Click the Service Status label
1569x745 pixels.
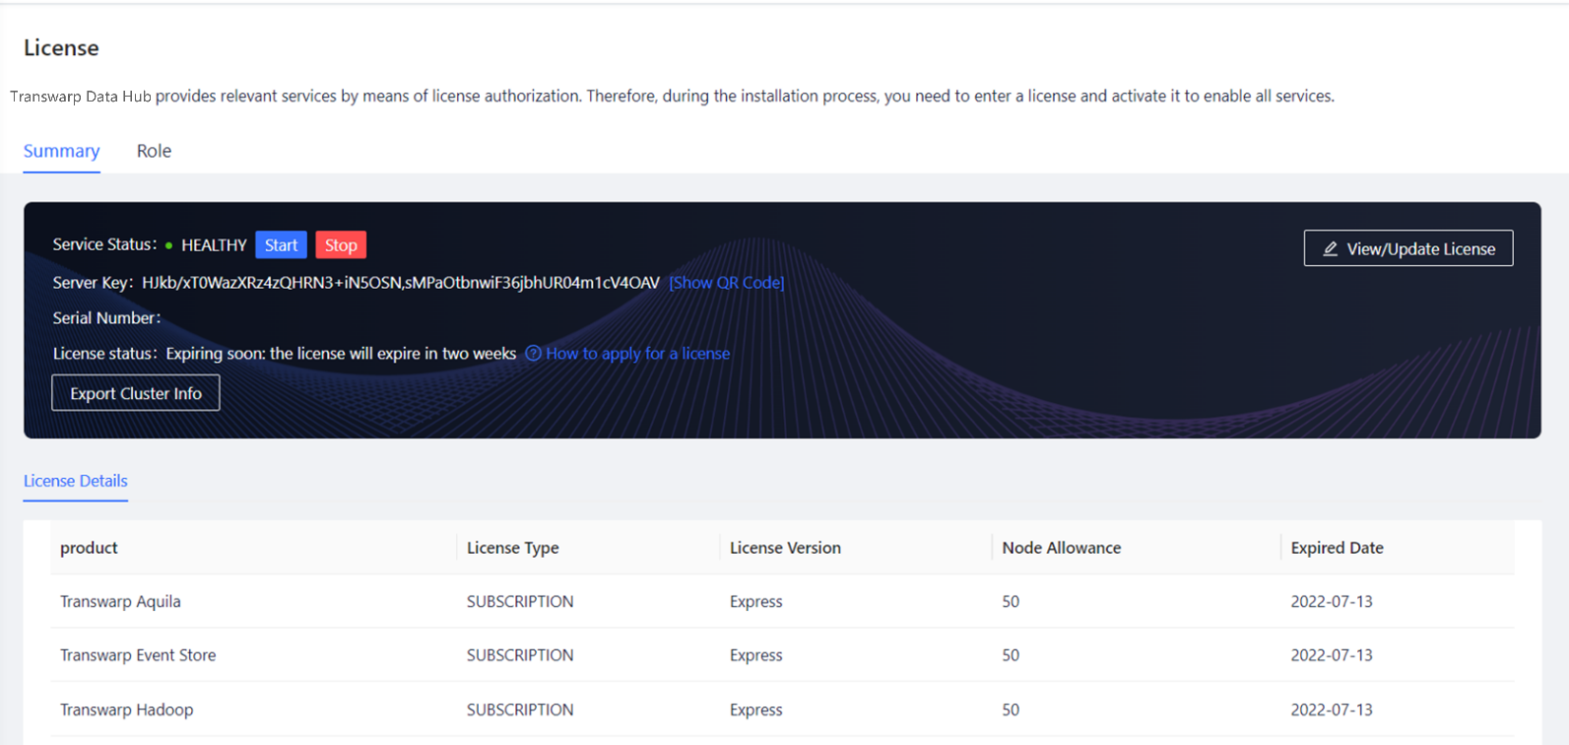pyautogui.click(x=104, y=245)
